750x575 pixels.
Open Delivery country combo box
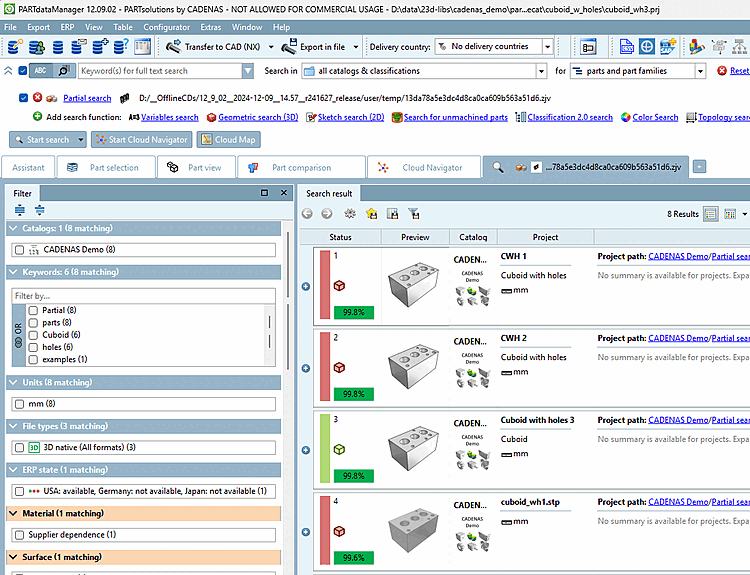tap(494, 46)
